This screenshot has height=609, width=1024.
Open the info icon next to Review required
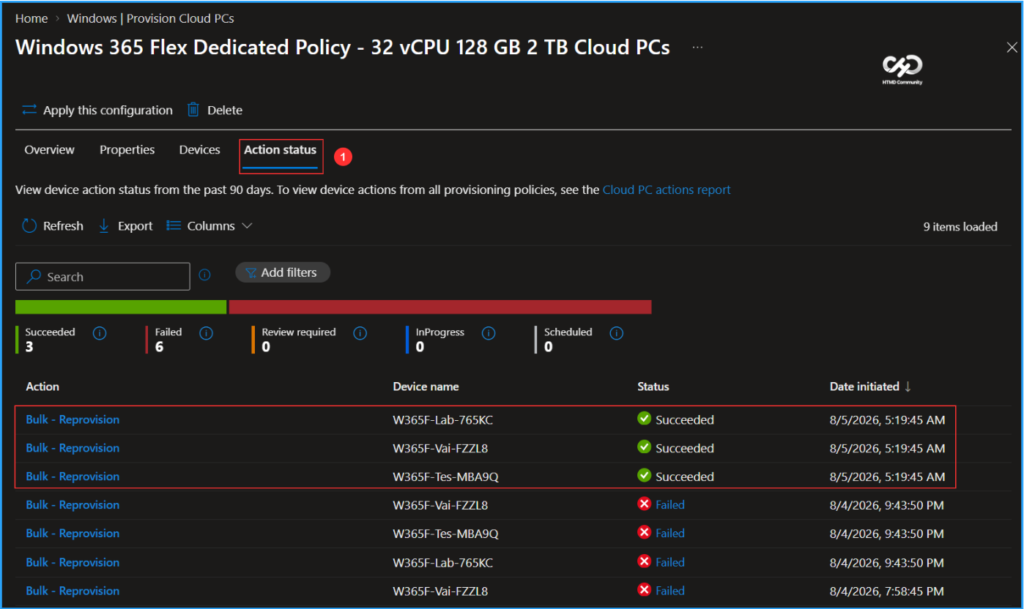tap(360, 333)
